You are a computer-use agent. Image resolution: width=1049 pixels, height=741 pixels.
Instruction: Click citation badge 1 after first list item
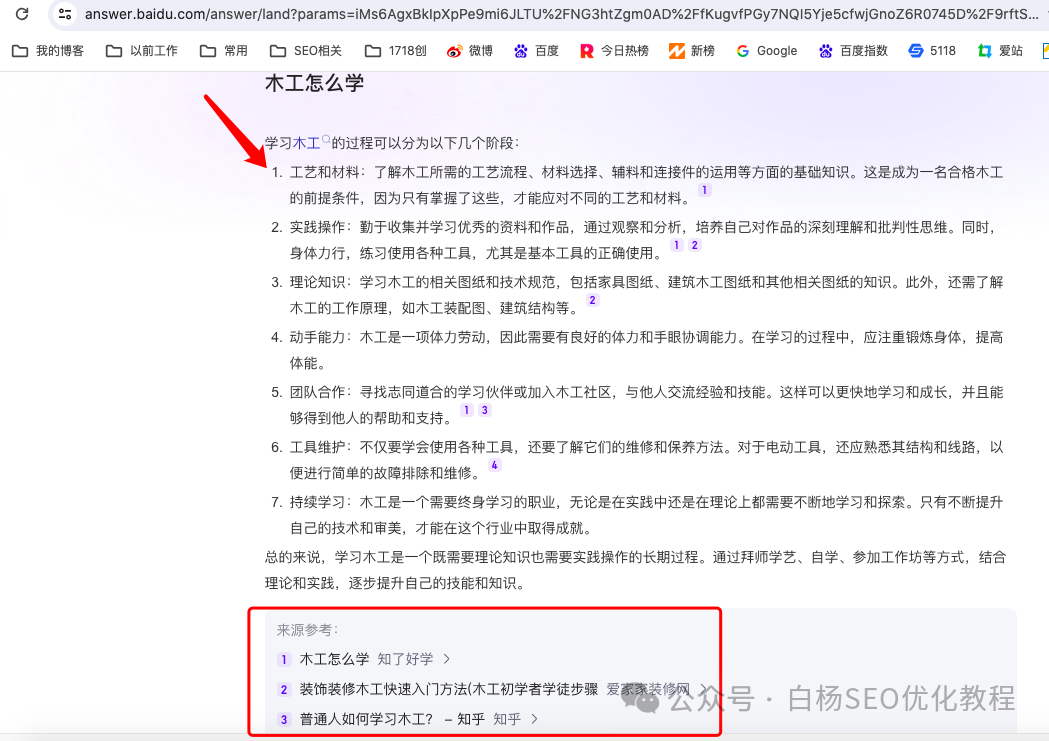click(705, 189)
